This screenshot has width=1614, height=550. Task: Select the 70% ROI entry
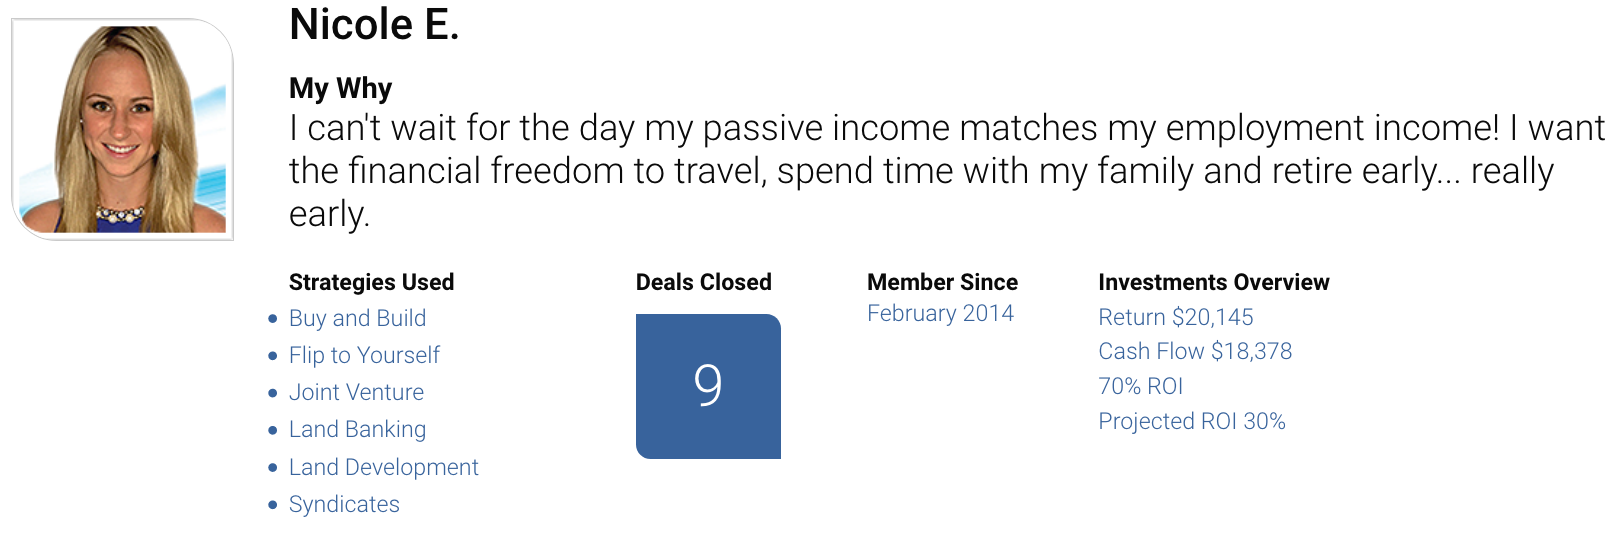coord(1140,386)
